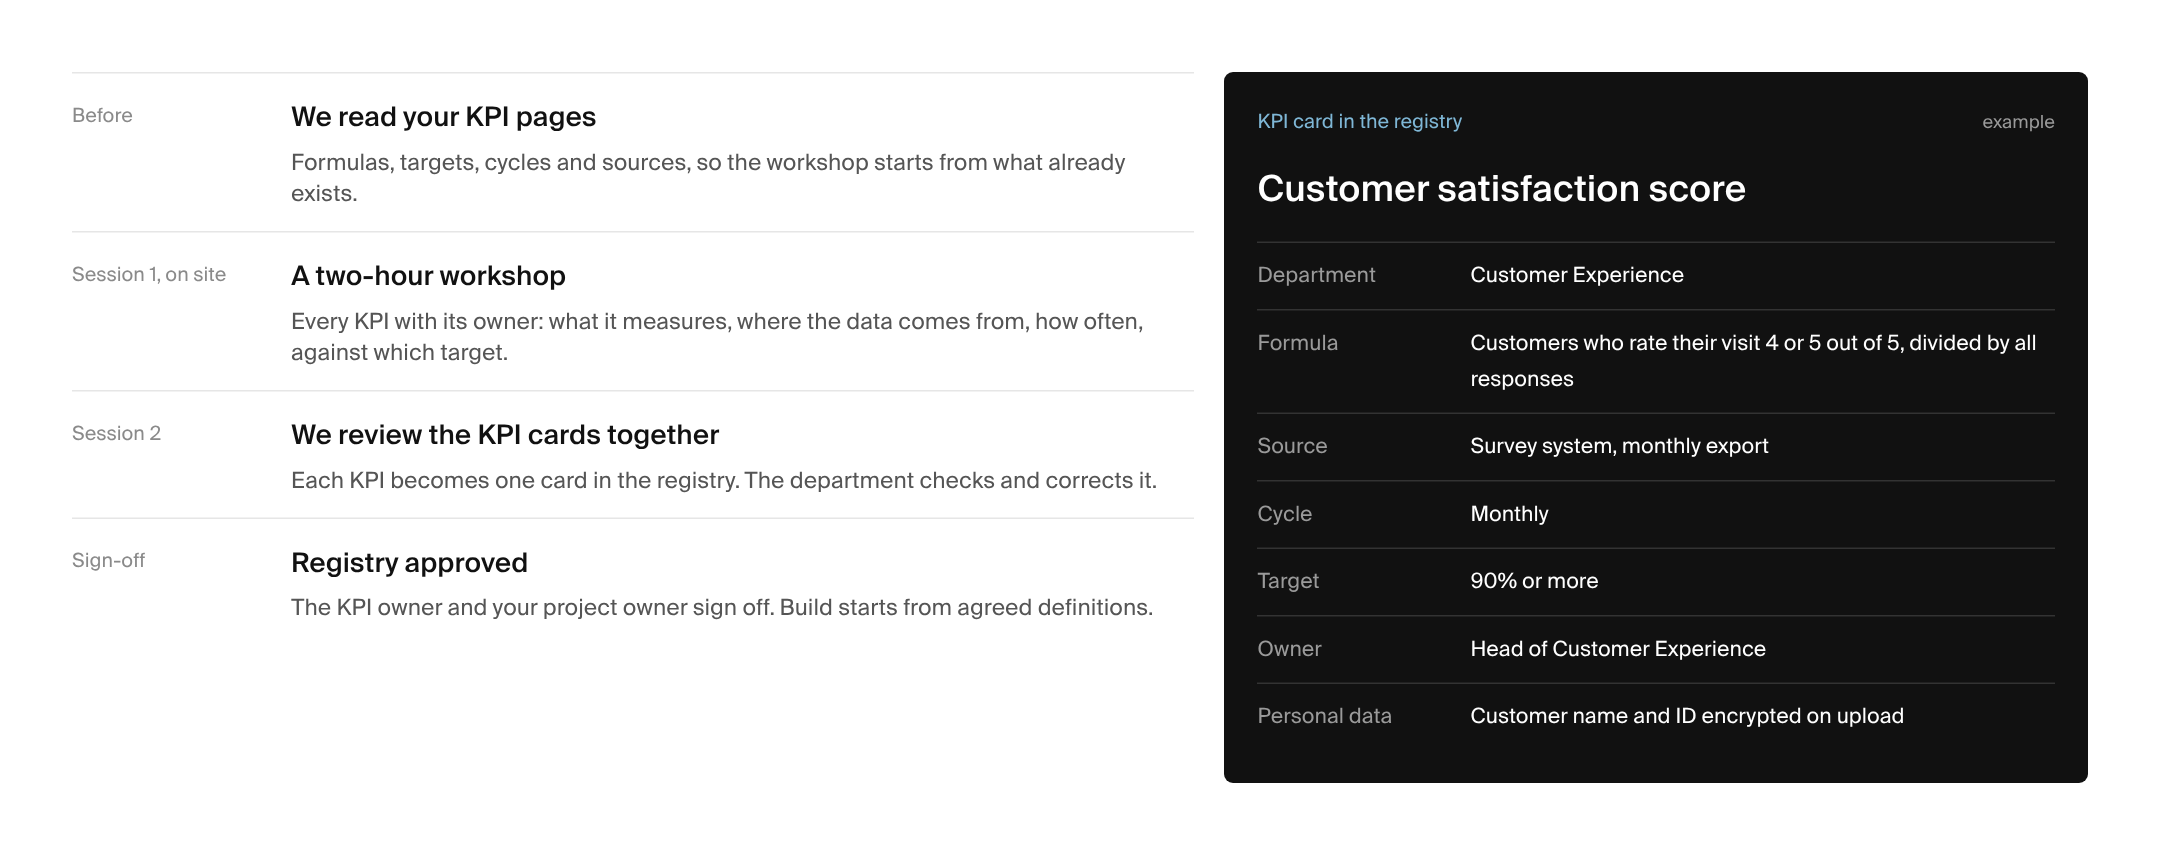Select the department value 'Customer Experience'
This screenshot has height=855, width=2160.
(x=1577, y=275)
